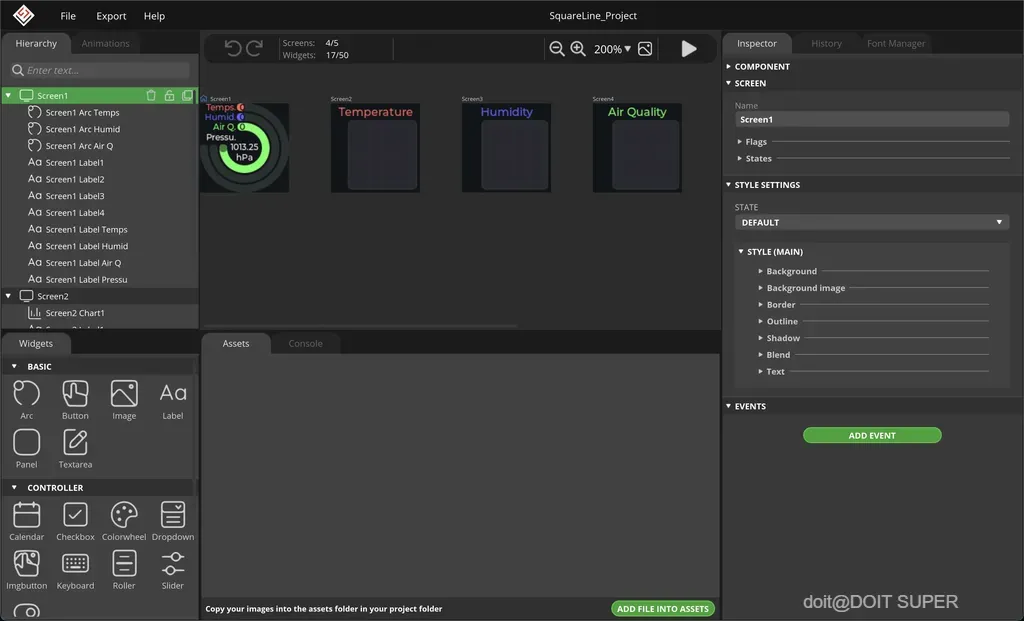Click the undo arrow in the toolbar
The width and height of the screenshot is (1024, 621).
(x=232, y=48)
